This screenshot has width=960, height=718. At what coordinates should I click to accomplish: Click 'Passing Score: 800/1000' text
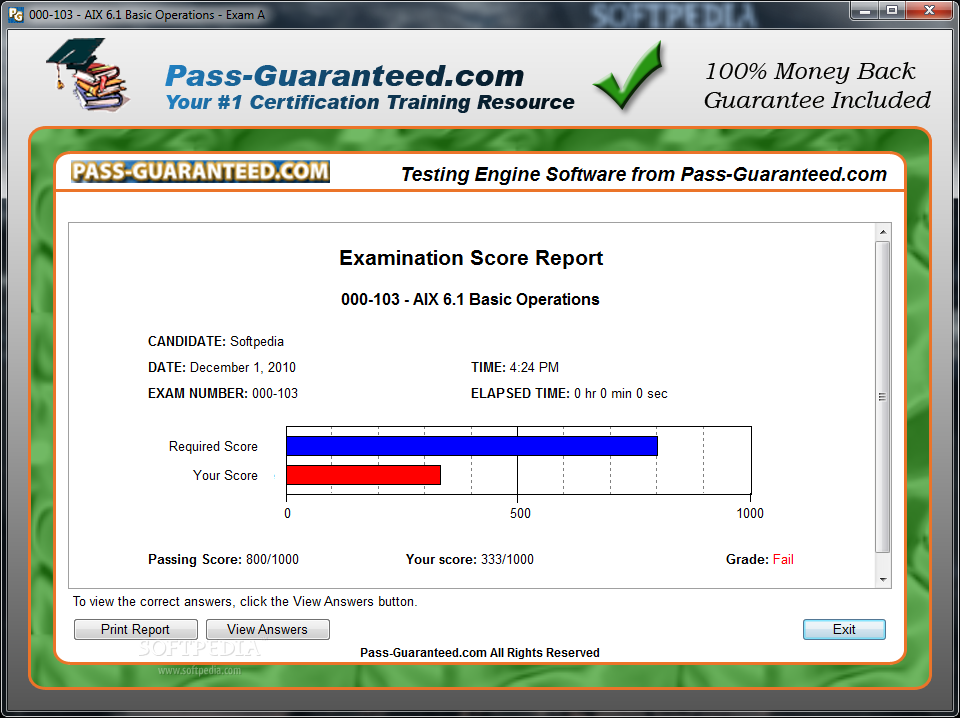pyautogui.click(x=223, y=559)
